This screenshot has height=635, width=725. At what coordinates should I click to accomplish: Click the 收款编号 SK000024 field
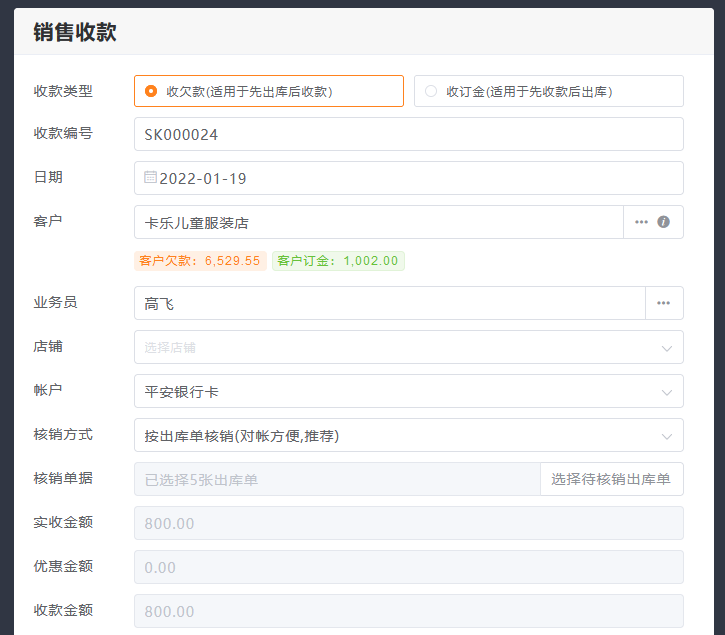[x=408, y=134]
